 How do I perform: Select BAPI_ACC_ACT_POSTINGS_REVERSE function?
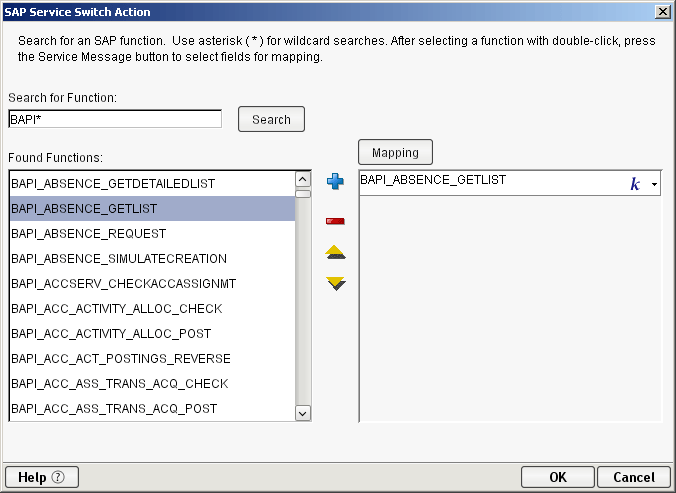[152, 359]
